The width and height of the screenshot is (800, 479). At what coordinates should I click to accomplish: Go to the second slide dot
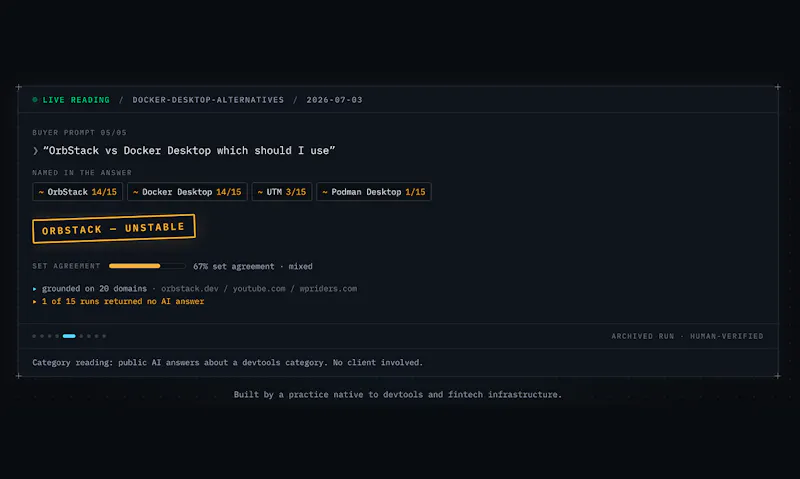coord(42,336)
